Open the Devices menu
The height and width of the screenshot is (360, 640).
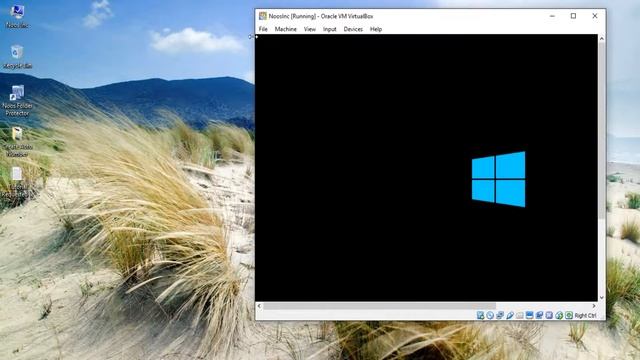click(x=353, y=29)
